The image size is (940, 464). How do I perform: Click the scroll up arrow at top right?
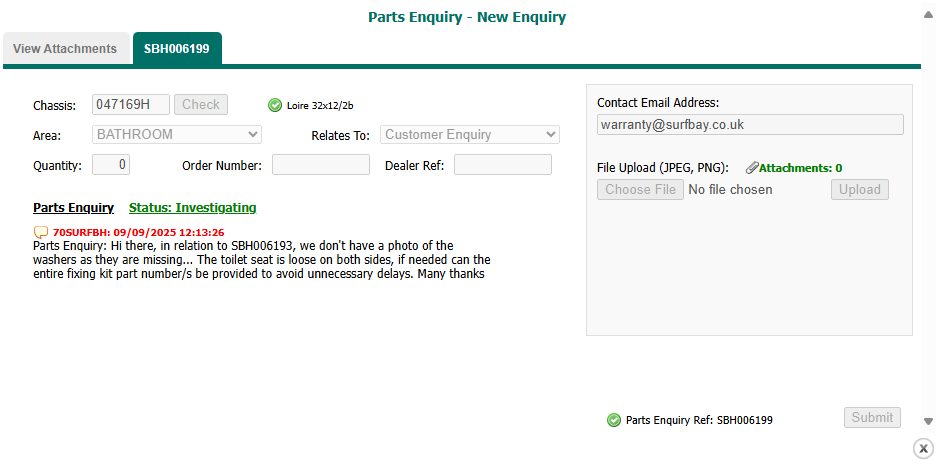point(928,15)
